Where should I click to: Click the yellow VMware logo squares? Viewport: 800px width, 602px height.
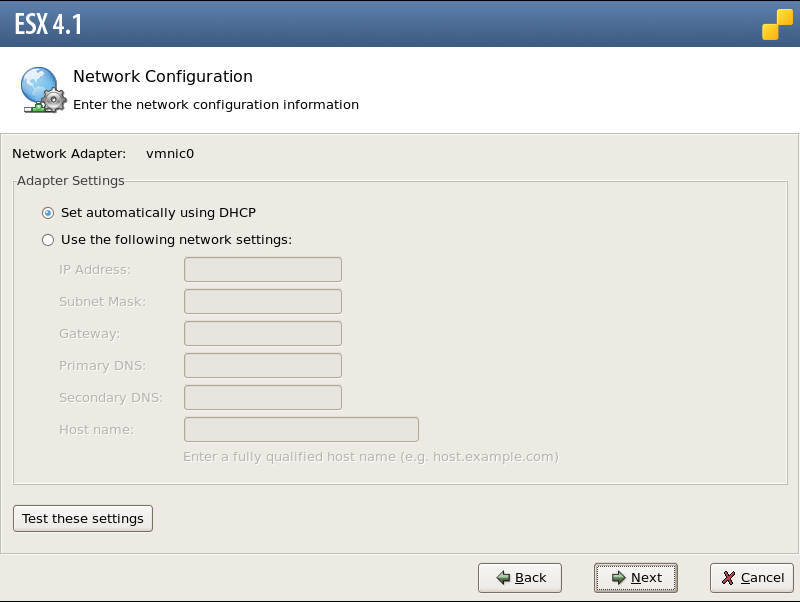pyautogui.click(x=778, y=24)
